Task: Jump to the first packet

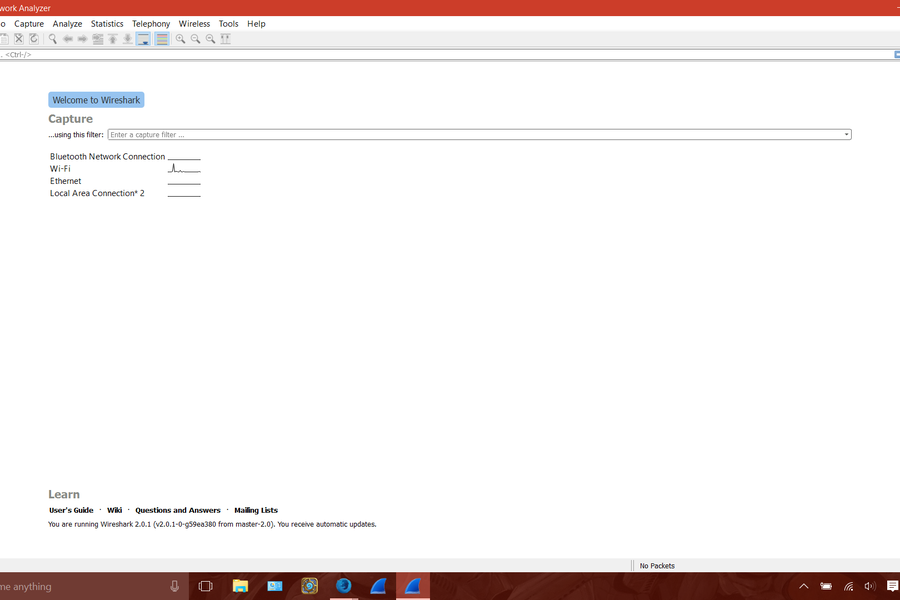Action: 112,38
